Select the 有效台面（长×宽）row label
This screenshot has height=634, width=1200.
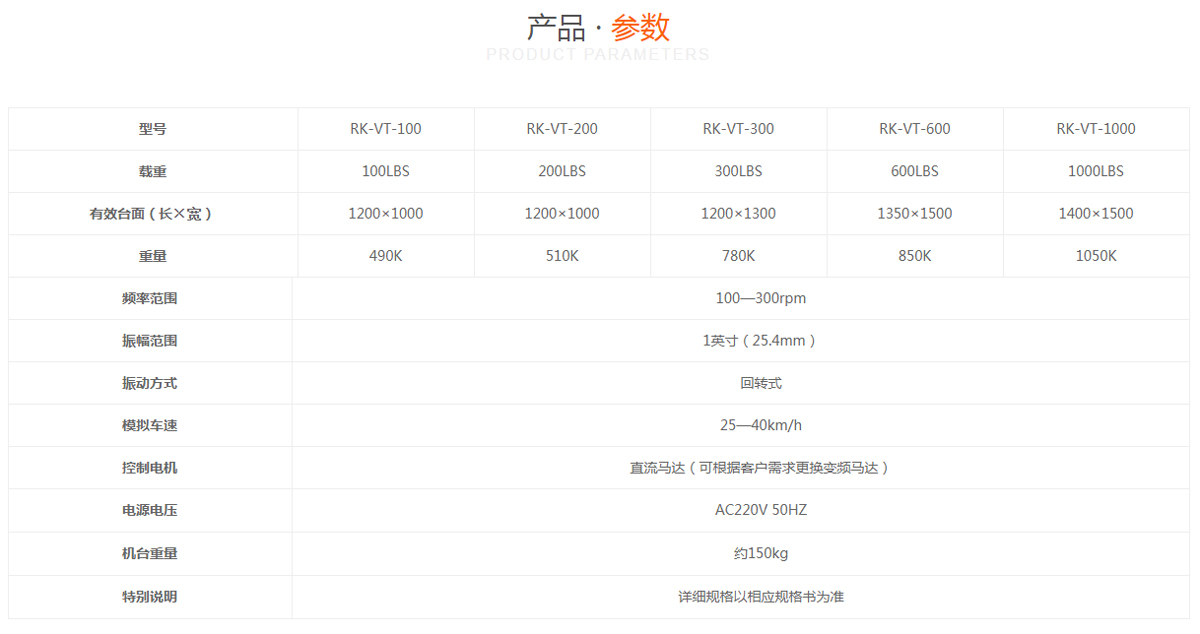pyautogui.click(x=150, y=213)
